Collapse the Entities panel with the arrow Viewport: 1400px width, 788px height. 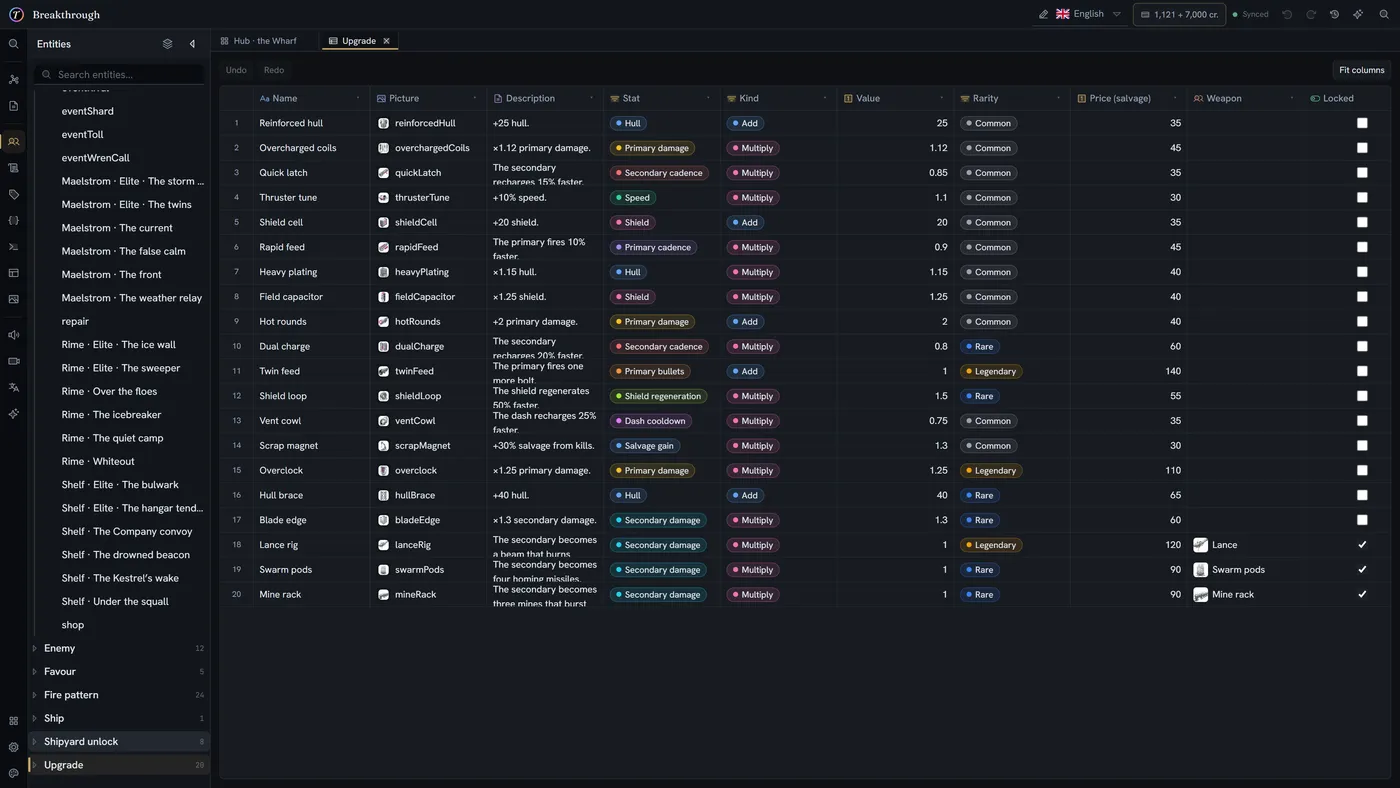193,44
